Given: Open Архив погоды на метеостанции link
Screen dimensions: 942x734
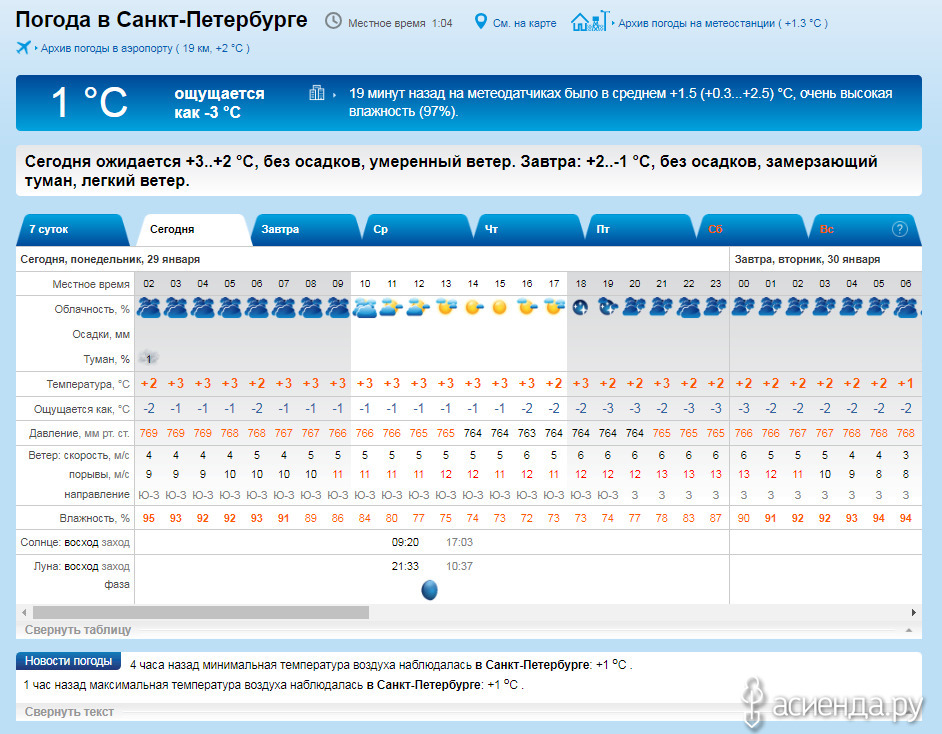Looking at the screenshot, I should (723, 23).
